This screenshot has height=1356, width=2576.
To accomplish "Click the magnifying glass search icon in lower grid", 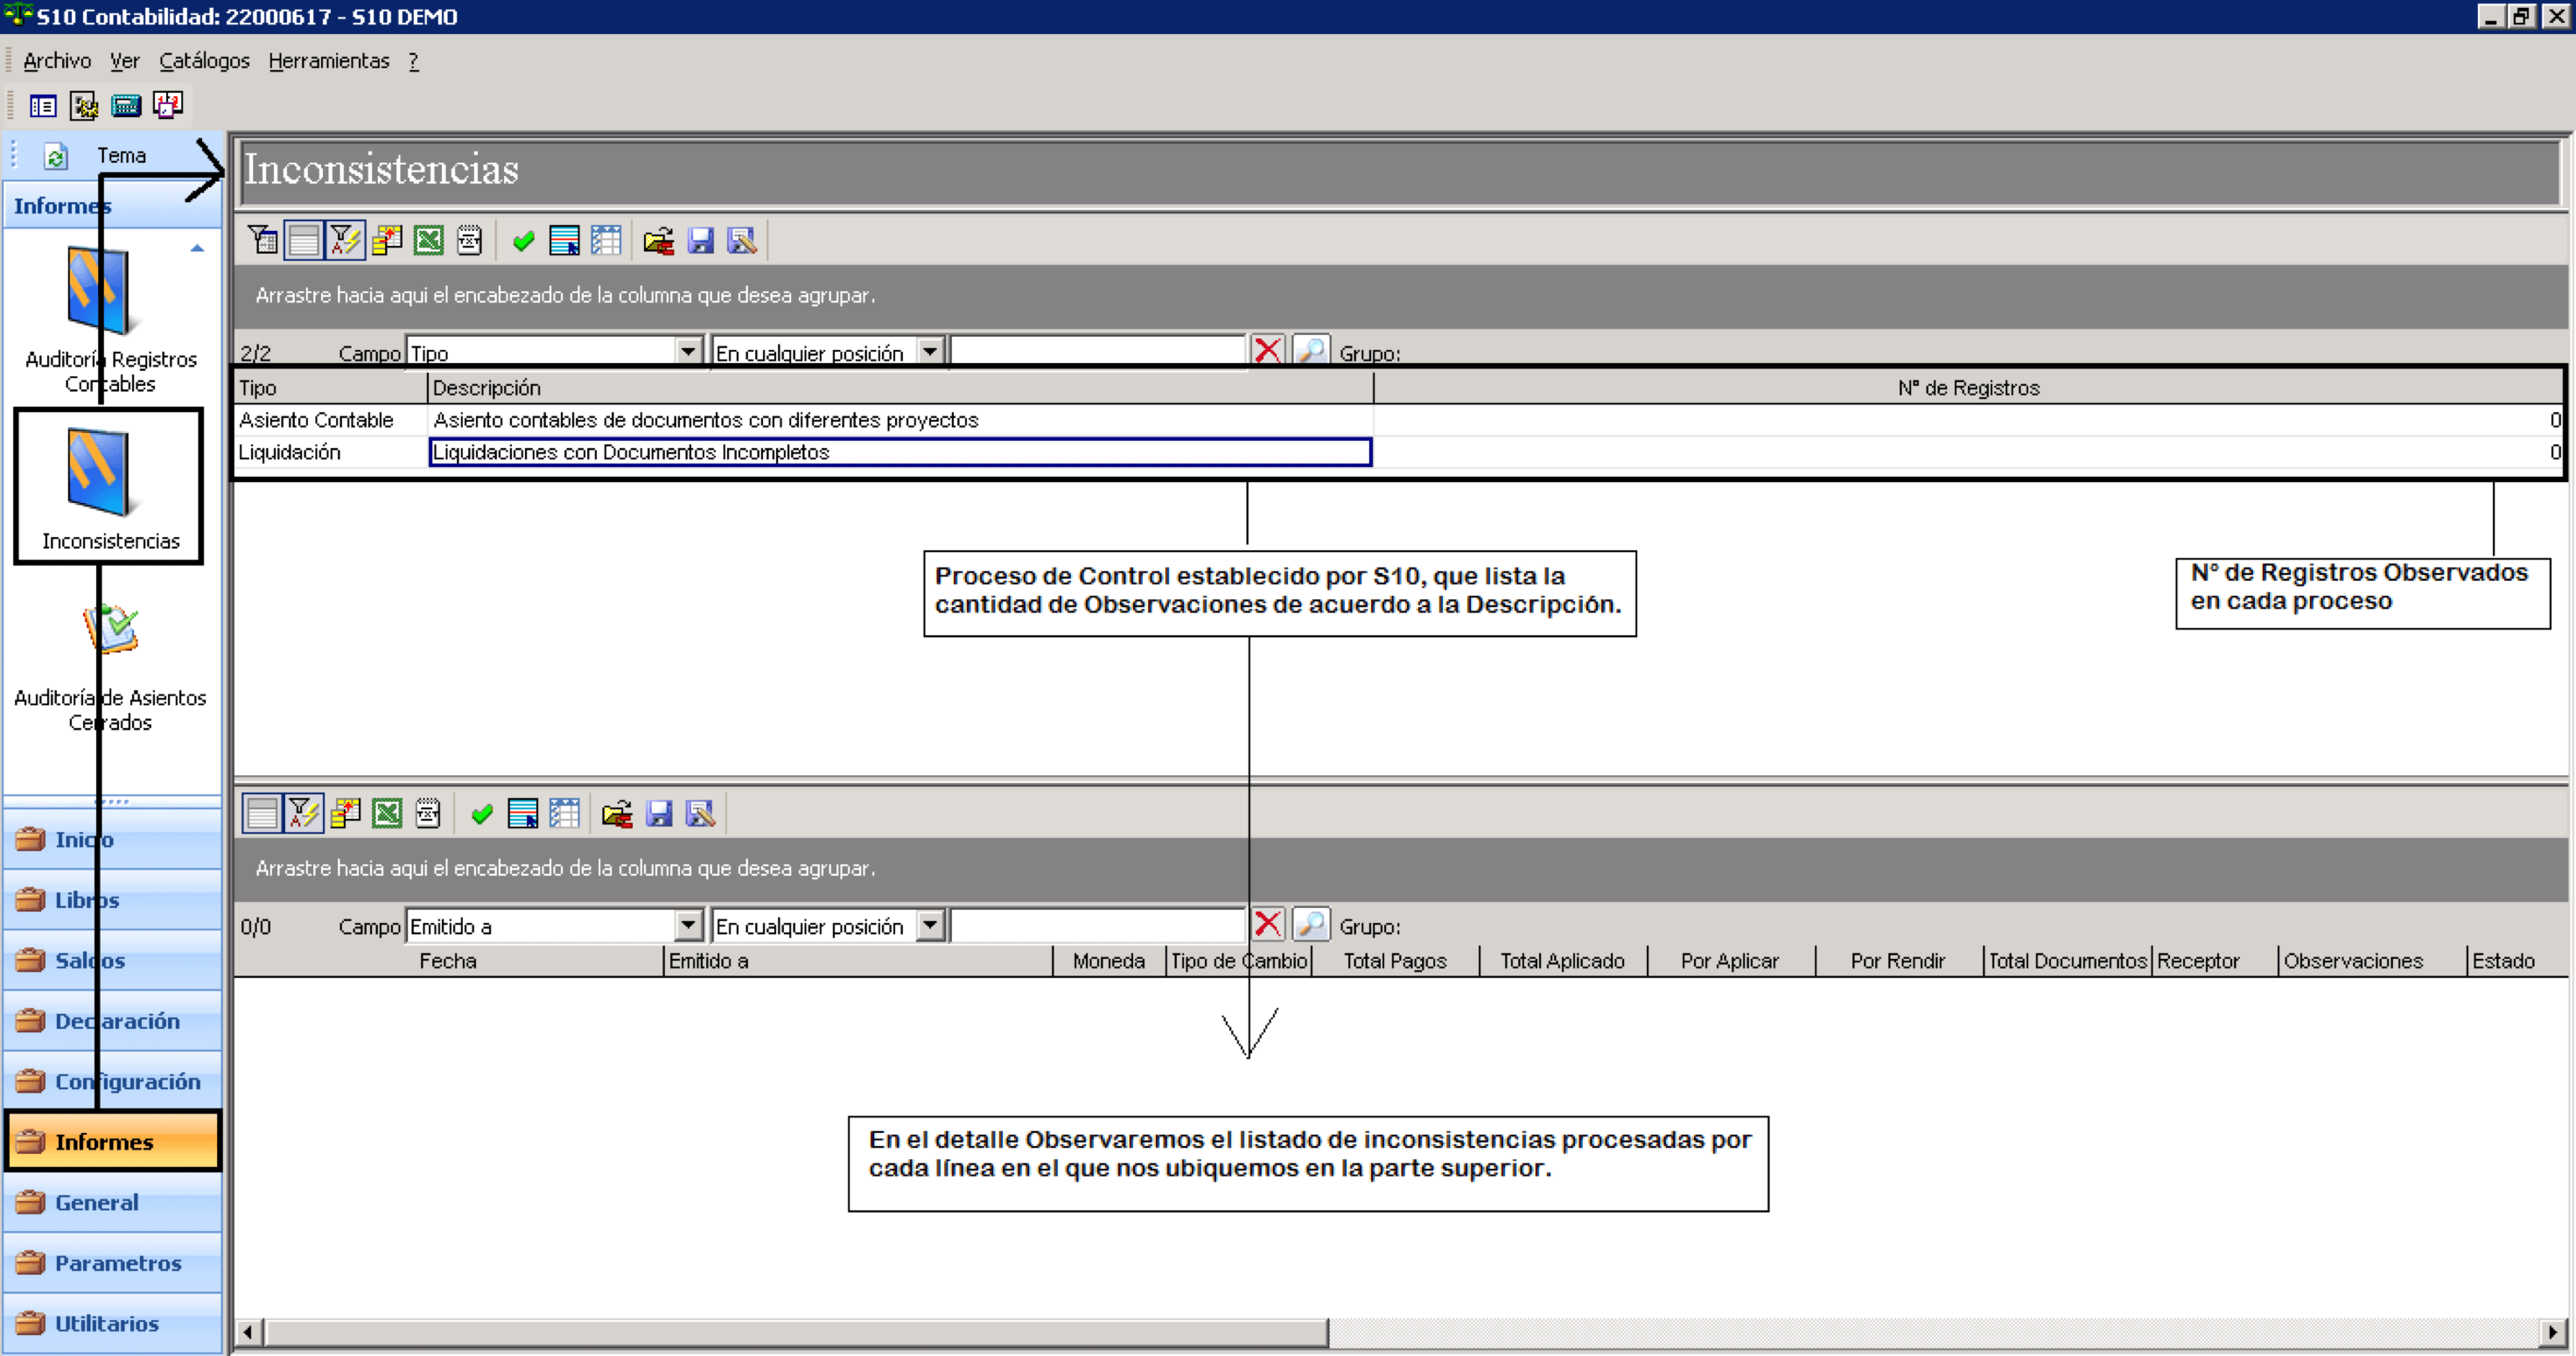I will (x=1310, y=924).
